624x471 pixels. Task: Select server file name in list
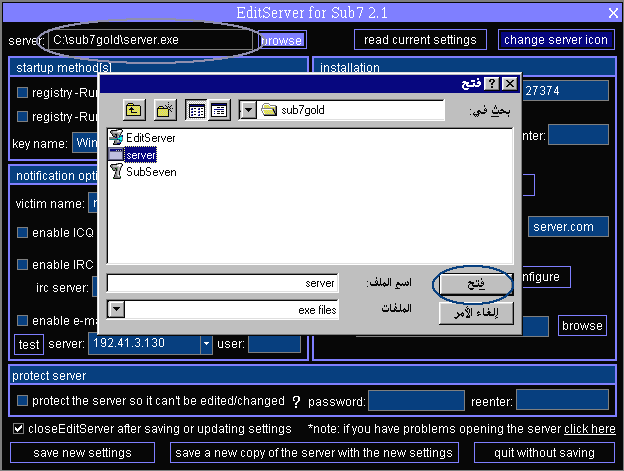point(141,155)
